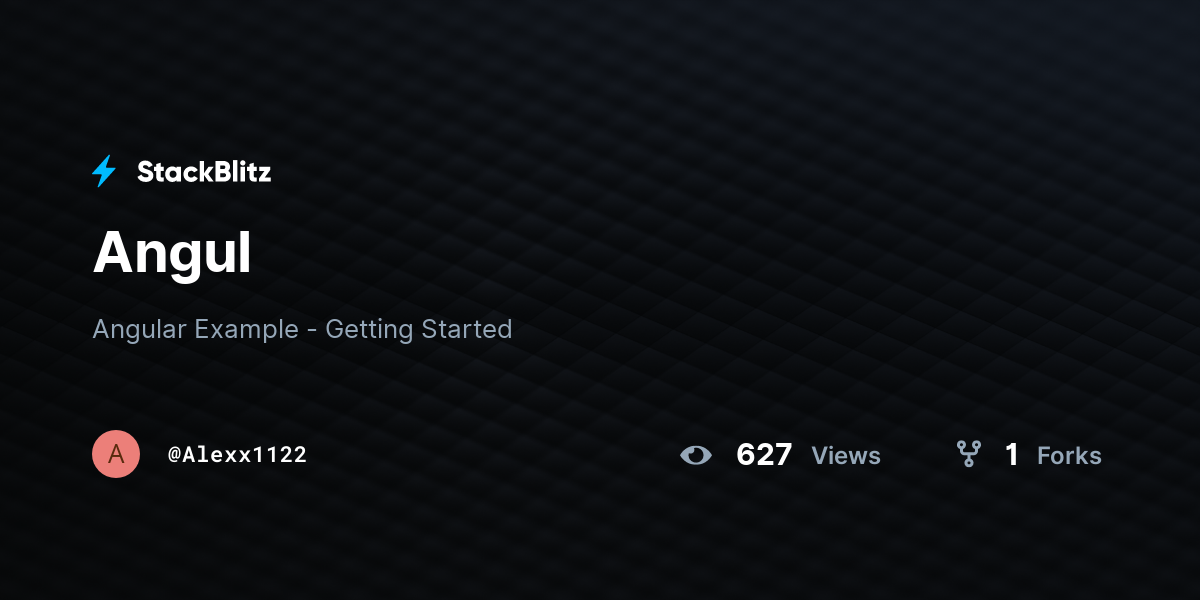1200x600 pixels.
Task: Select the Angul project title
Action: (172, 254)
